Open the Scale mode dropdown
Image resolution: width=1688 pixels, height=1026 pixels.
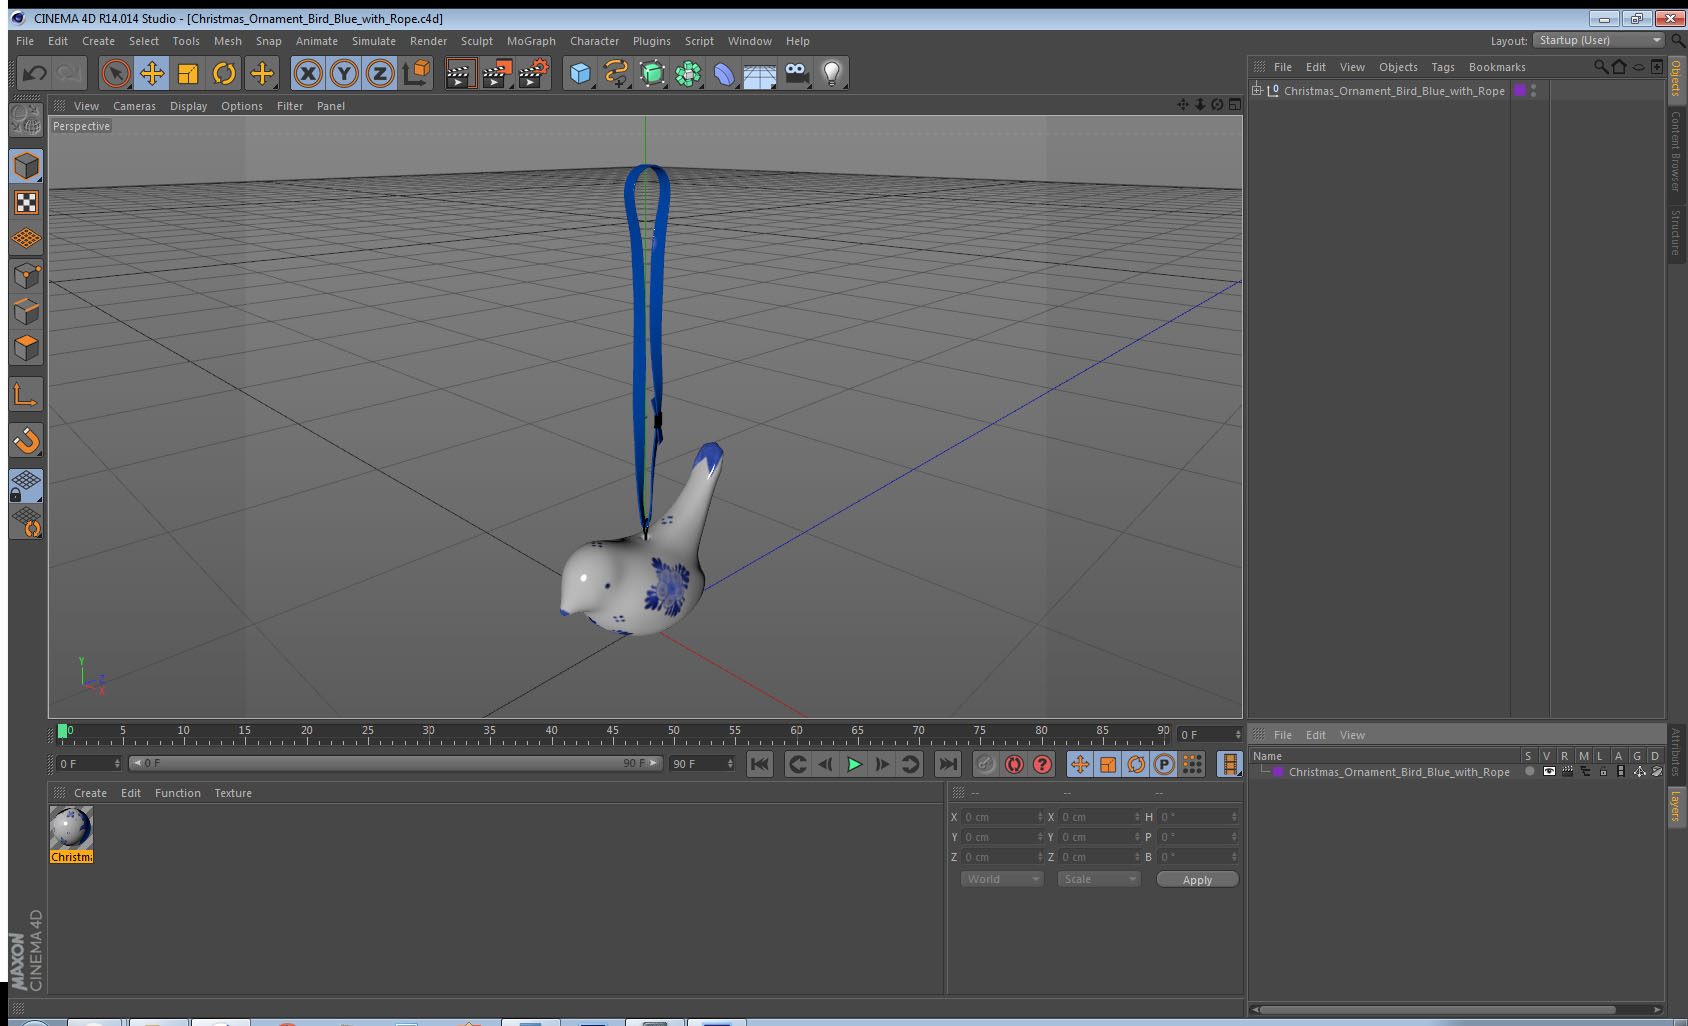pyautogui.click(x=1099, y=879)
